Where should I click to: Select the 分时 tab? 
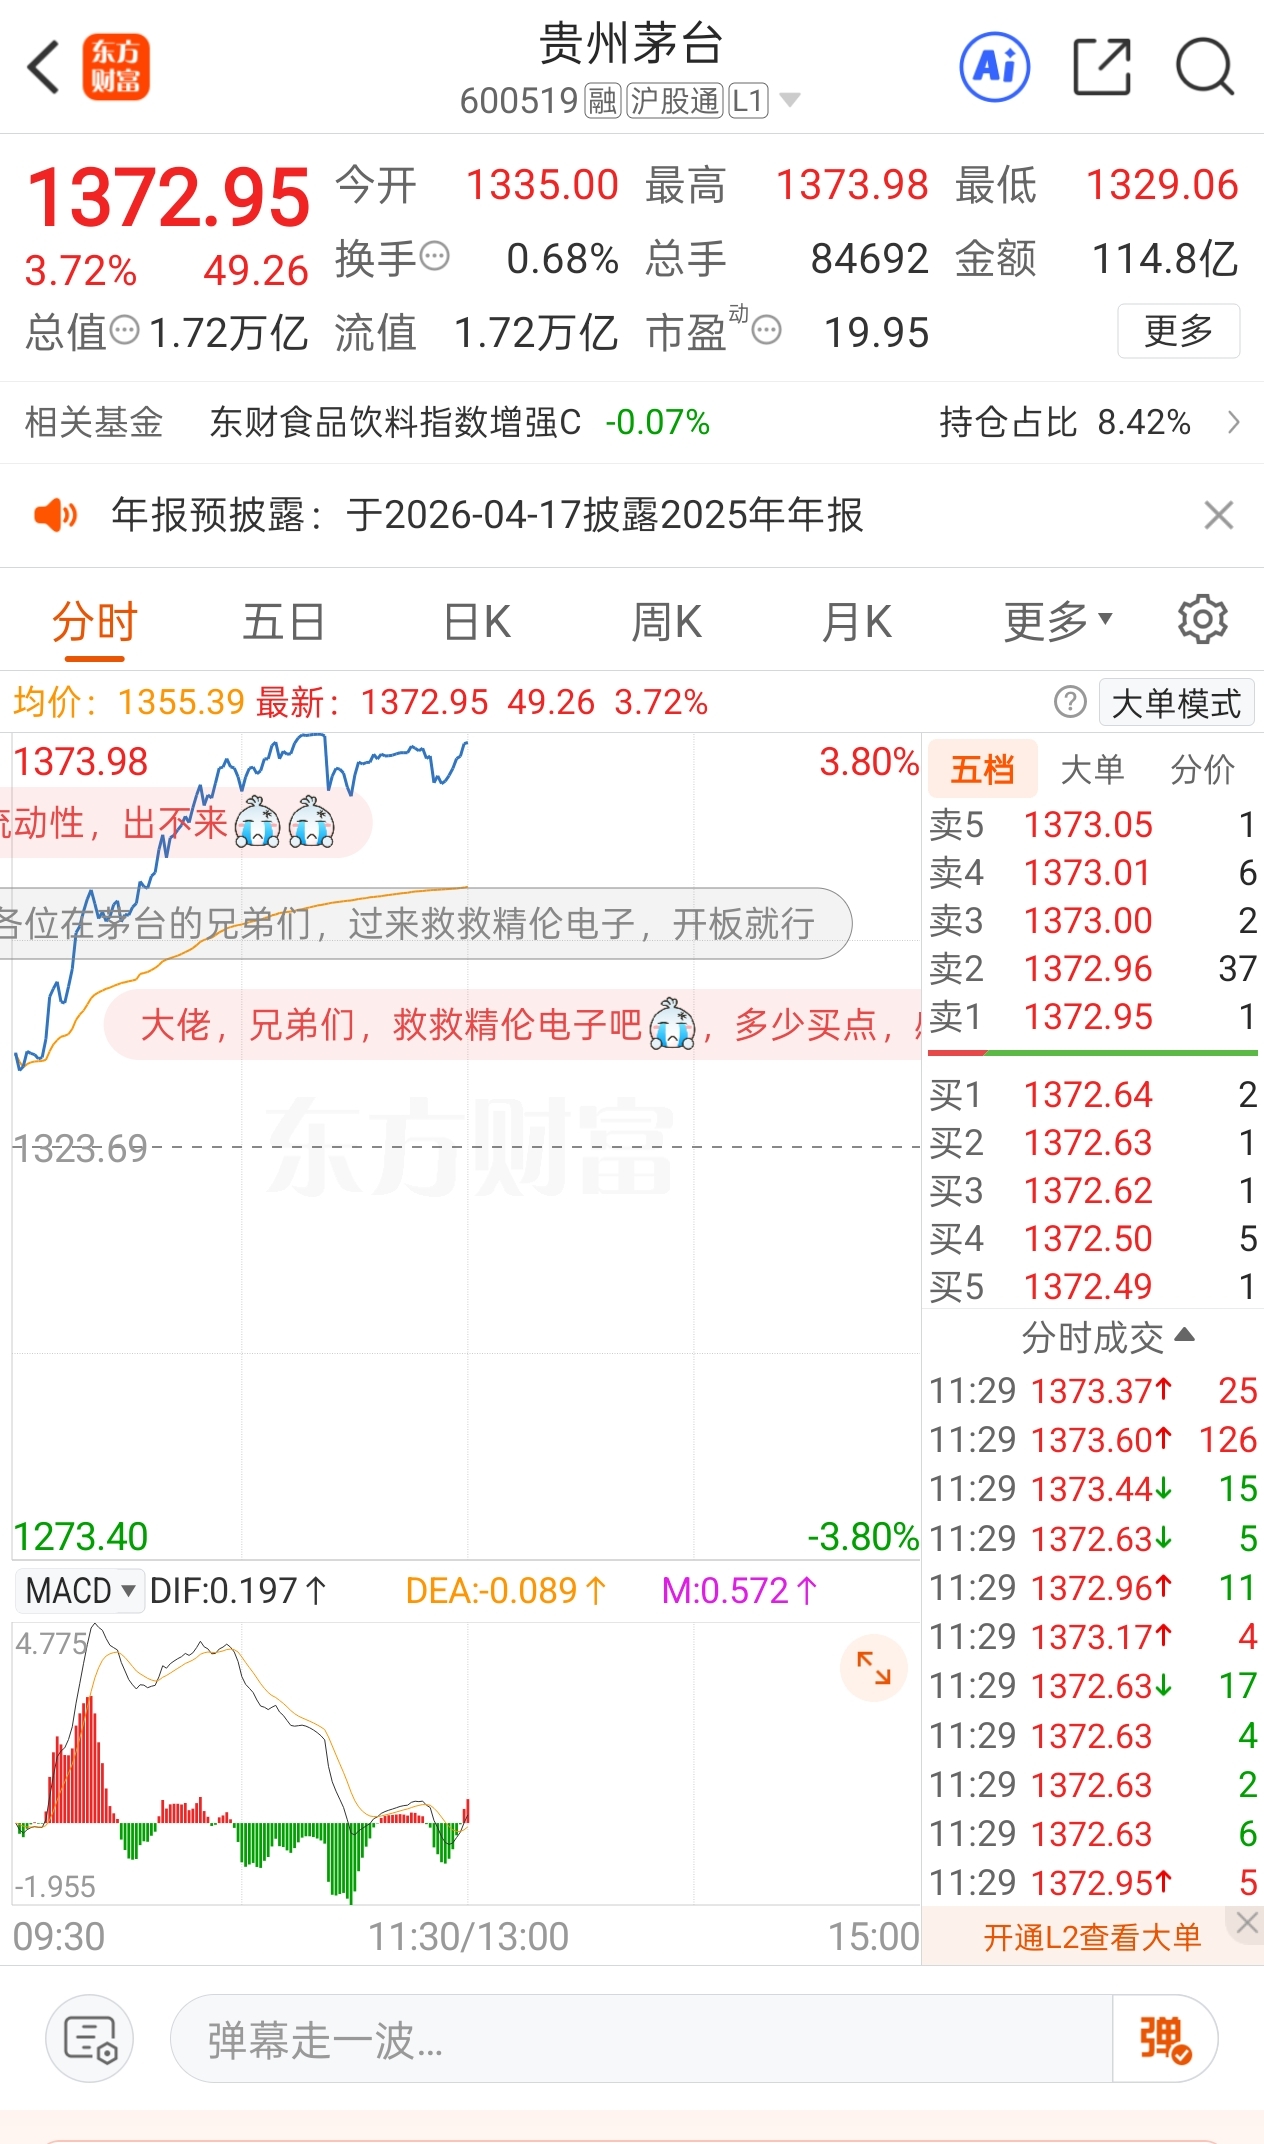tap(94, 621)
